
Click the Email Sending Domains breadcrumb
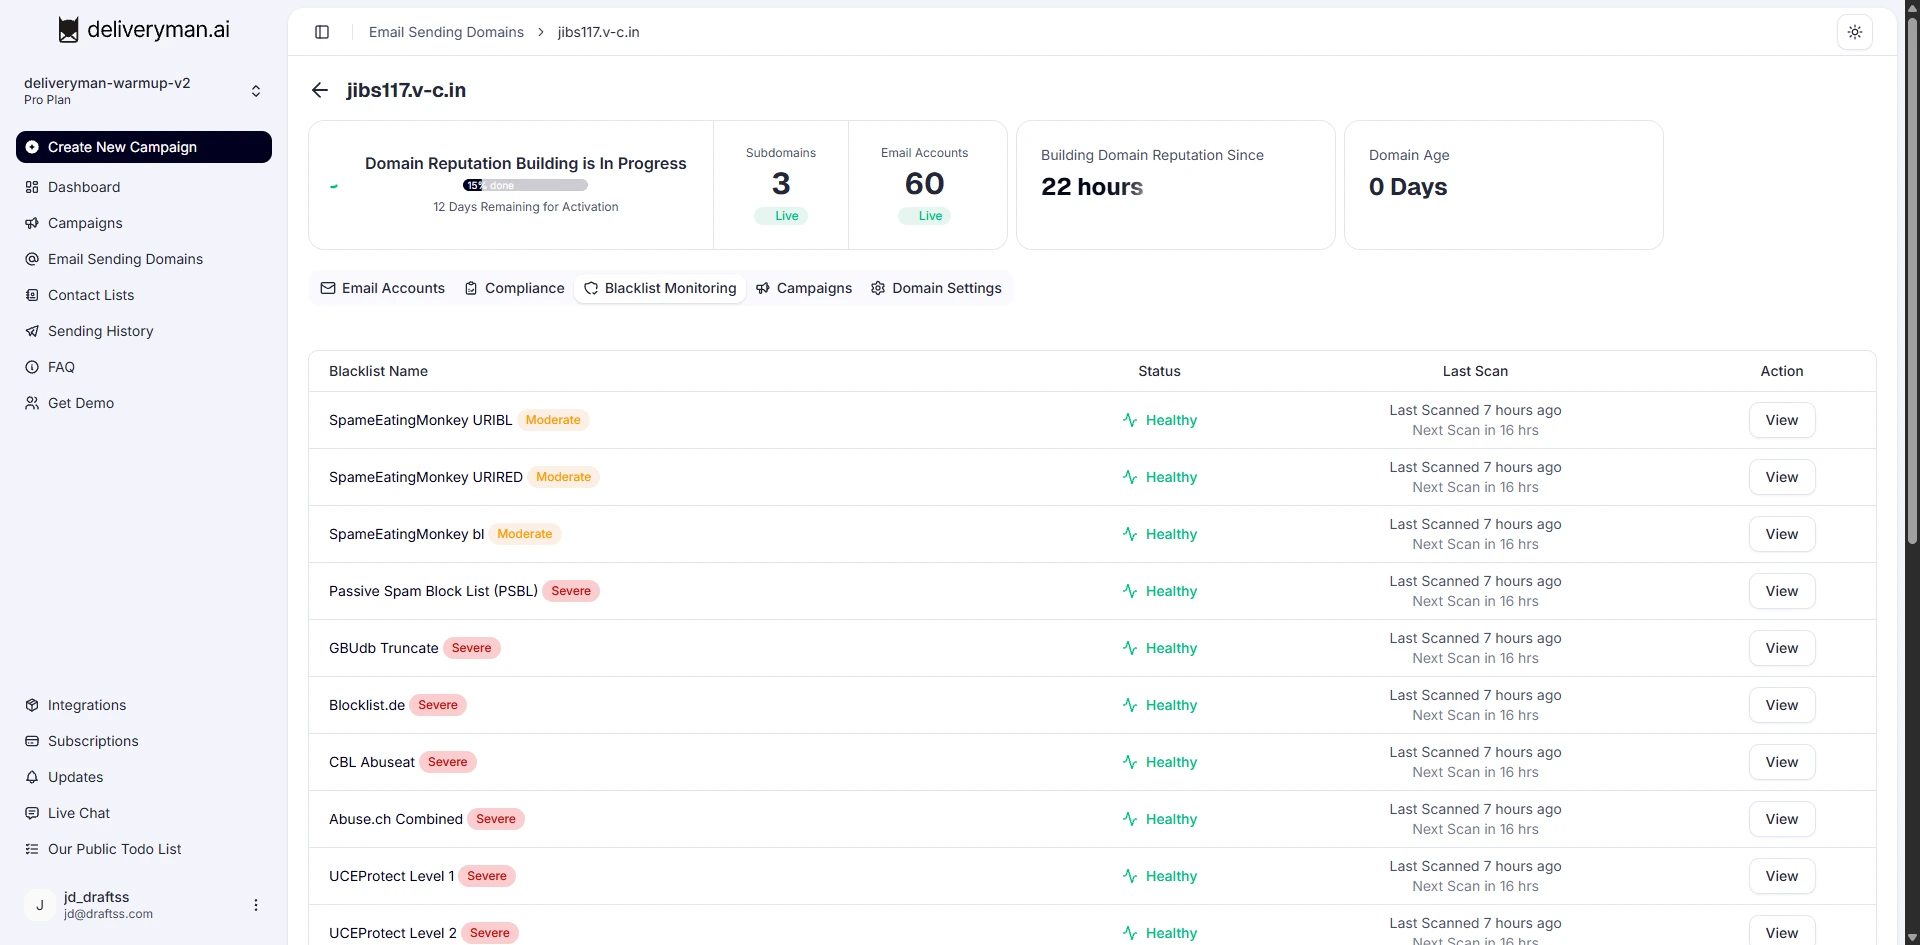(446, 32)
